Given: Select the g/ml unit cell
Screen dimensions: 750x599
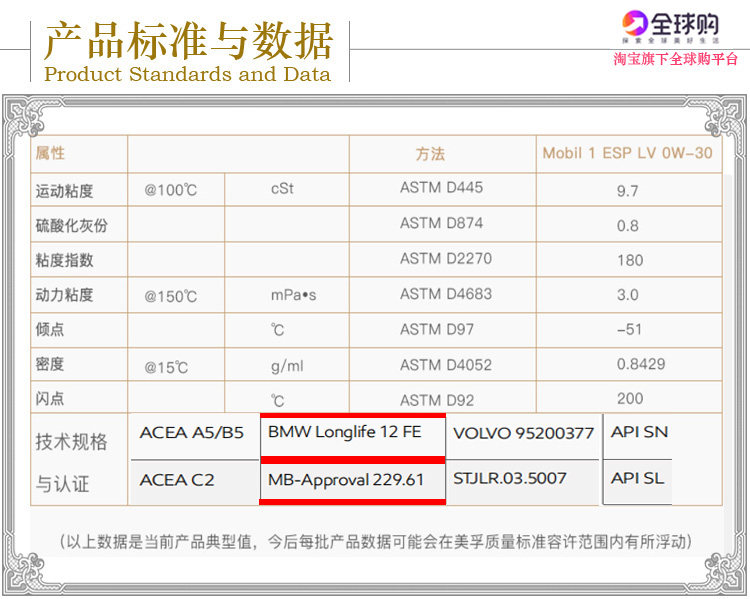Looking at the screenshot, I should click(287, 366).
